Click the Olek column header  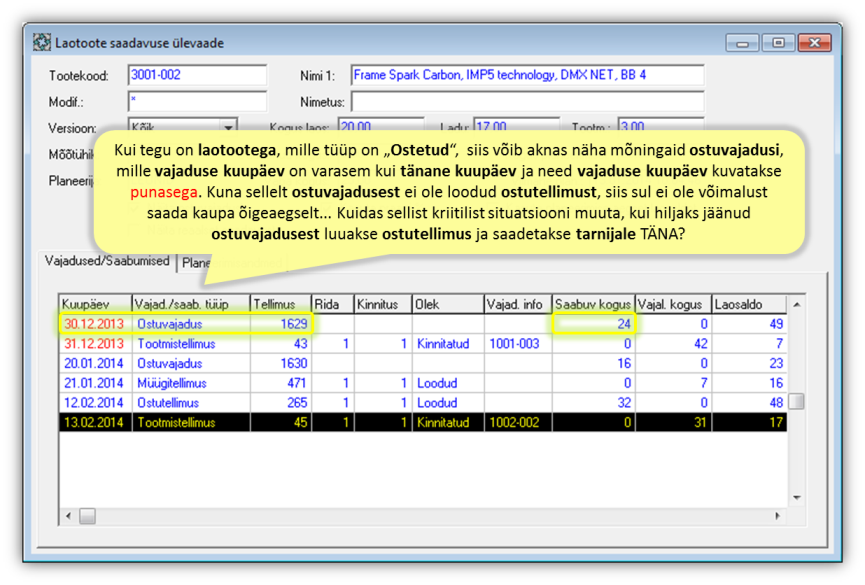click(x=448, y=304)
